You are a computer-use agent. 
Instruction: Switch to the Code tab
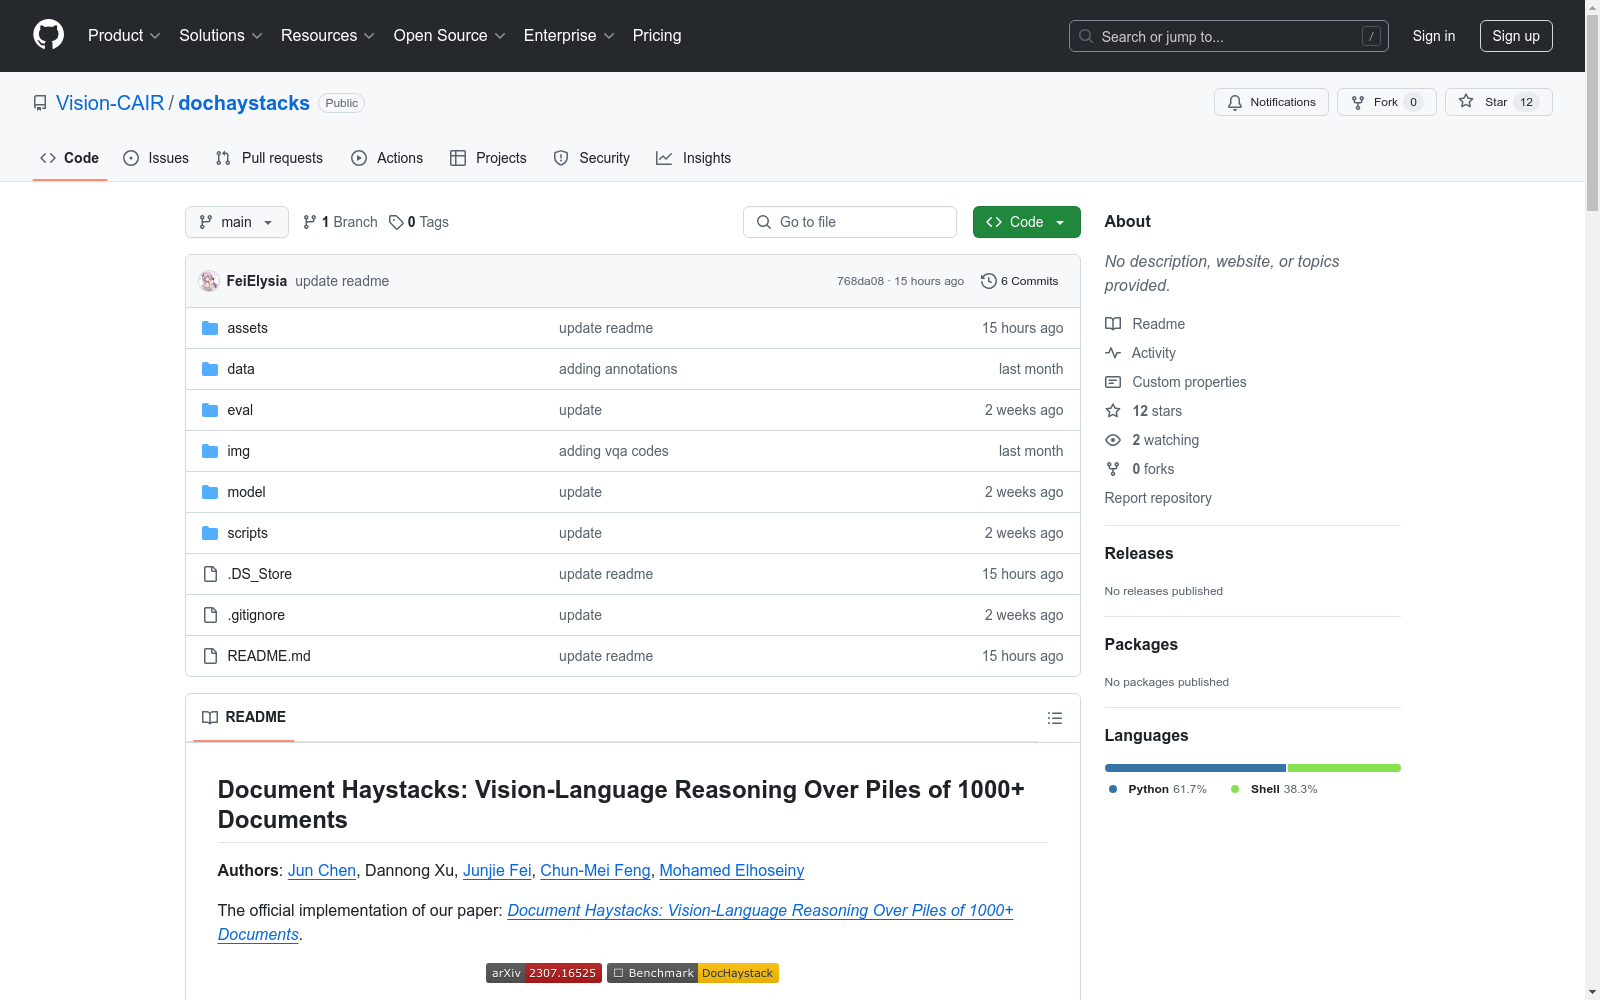click(70, 158)
